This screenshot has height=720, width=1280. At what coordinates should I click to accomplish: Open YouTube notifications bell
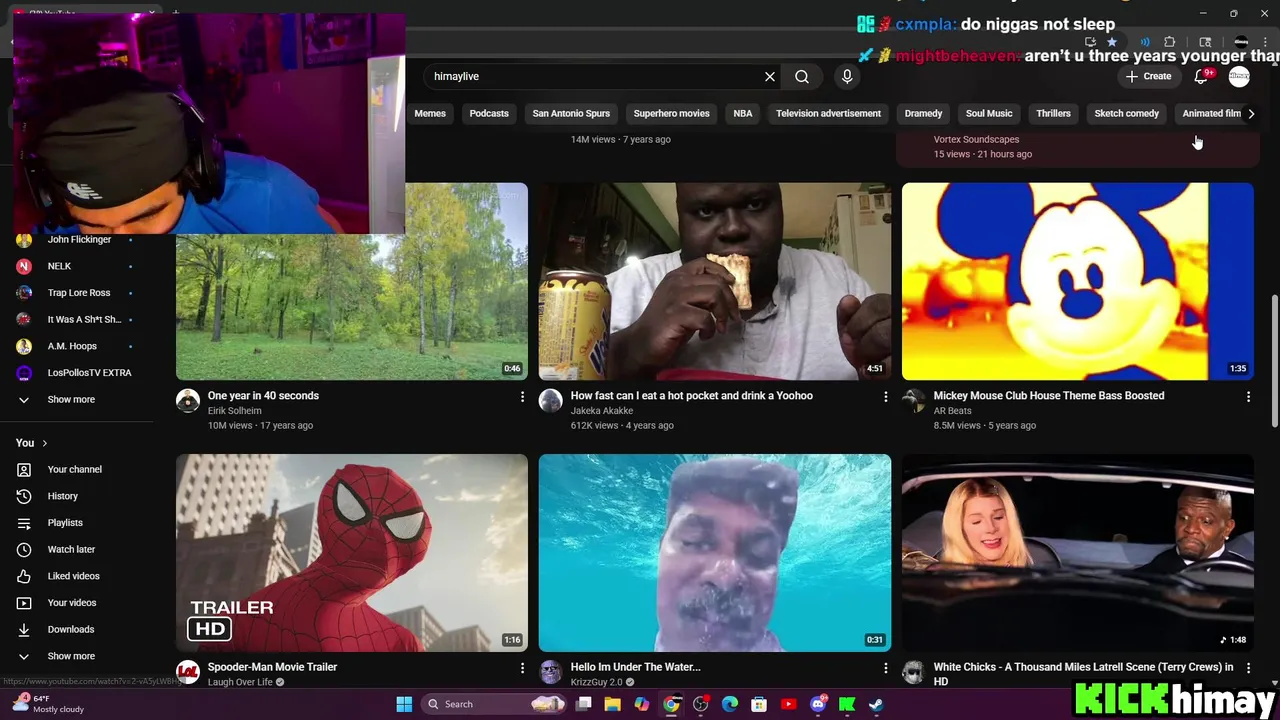tap(1202, 77)
